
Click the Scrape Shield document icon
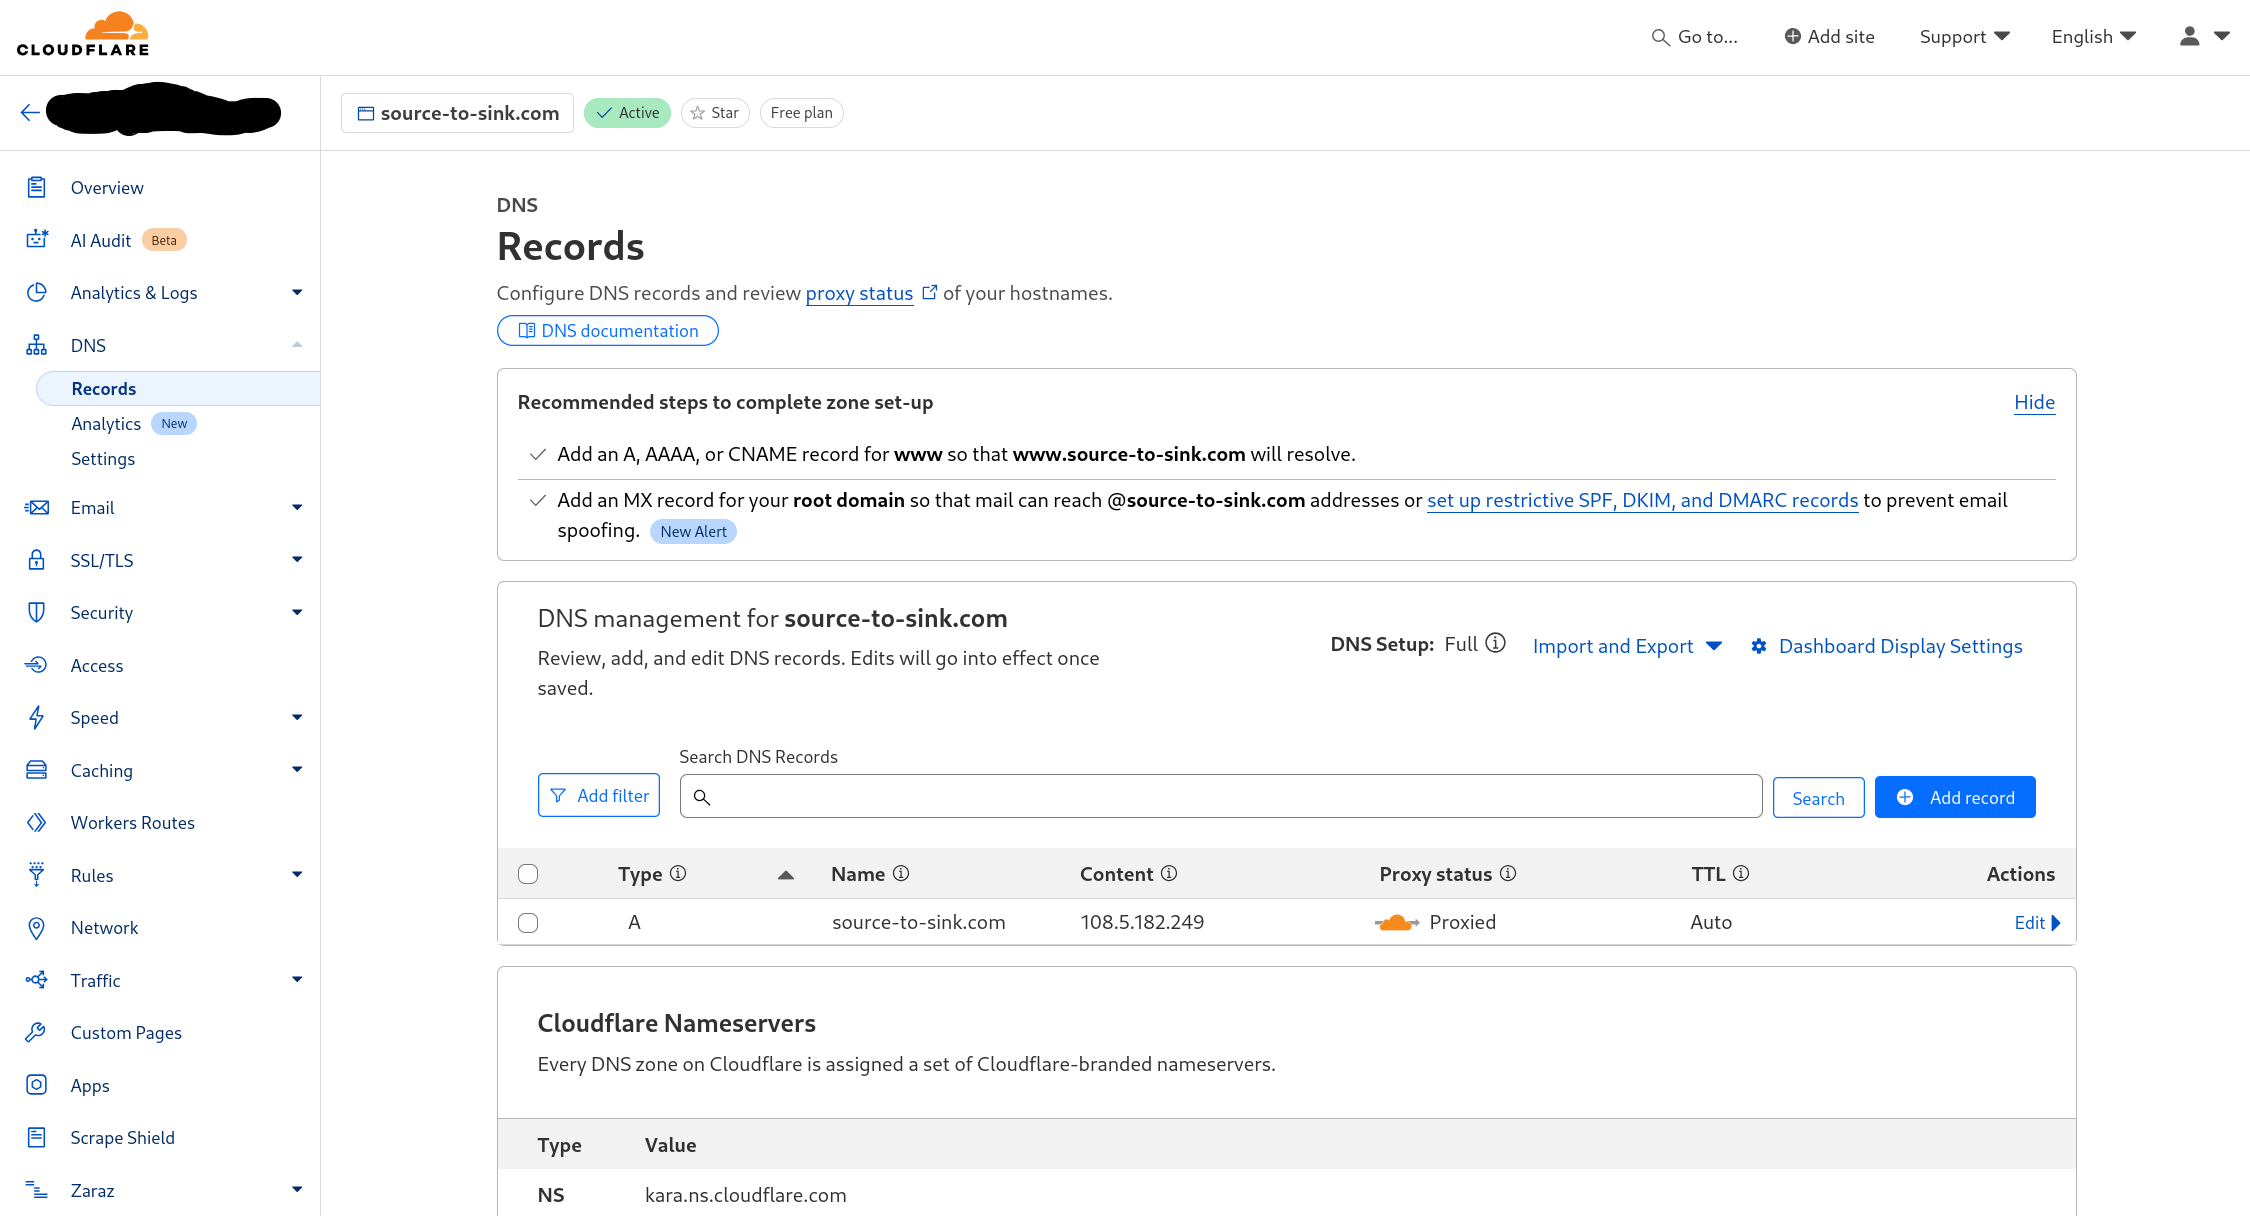[x=37, y=1137]
